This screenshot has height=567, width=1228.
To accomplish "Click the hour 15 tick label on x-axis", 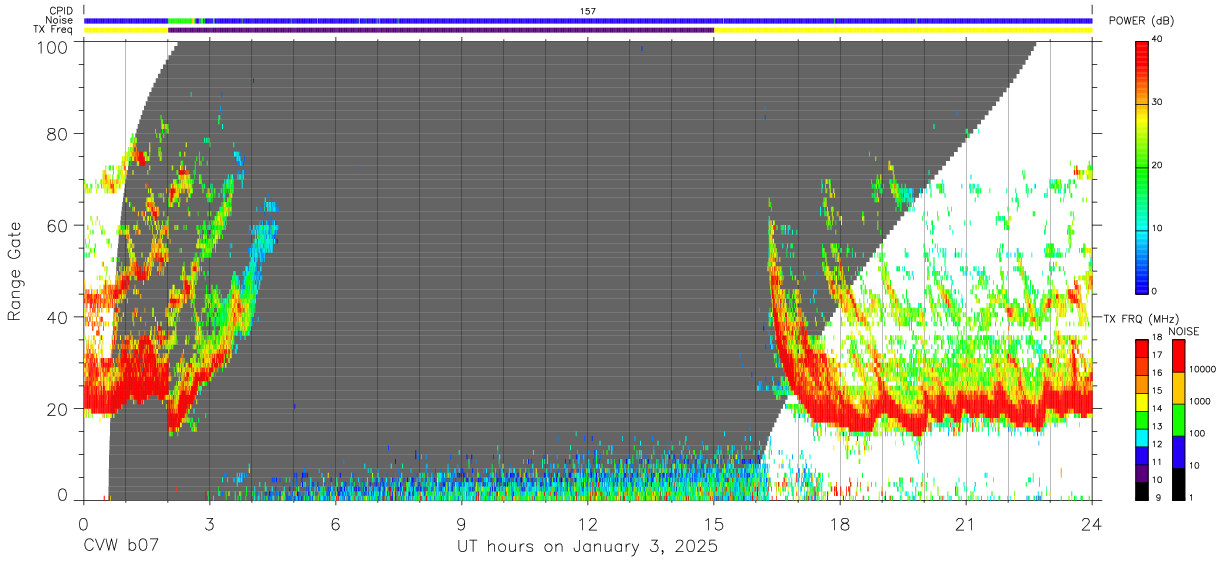I will pos(714,523).
